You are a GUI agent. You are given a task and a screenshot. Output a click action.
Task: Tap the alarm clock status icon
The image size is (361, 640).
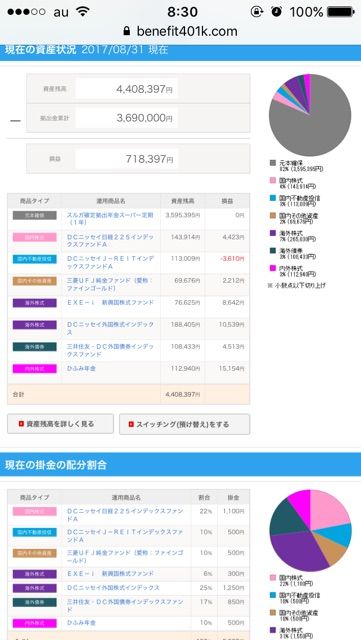276,11
